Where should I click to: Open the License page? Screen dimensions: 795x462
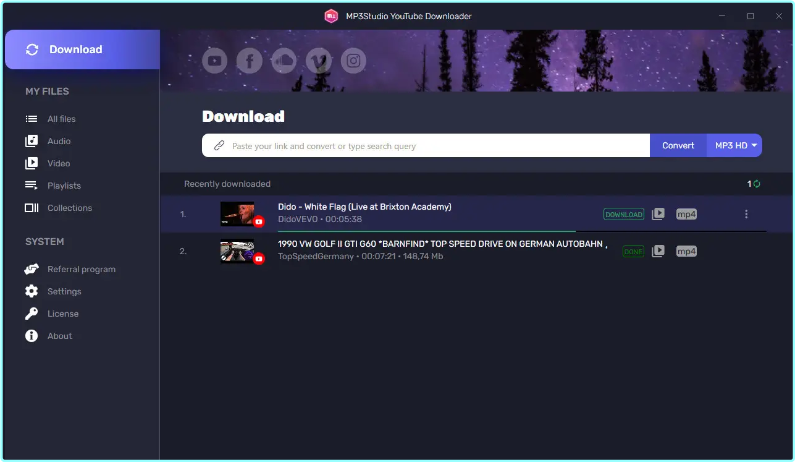coord(63,313)
